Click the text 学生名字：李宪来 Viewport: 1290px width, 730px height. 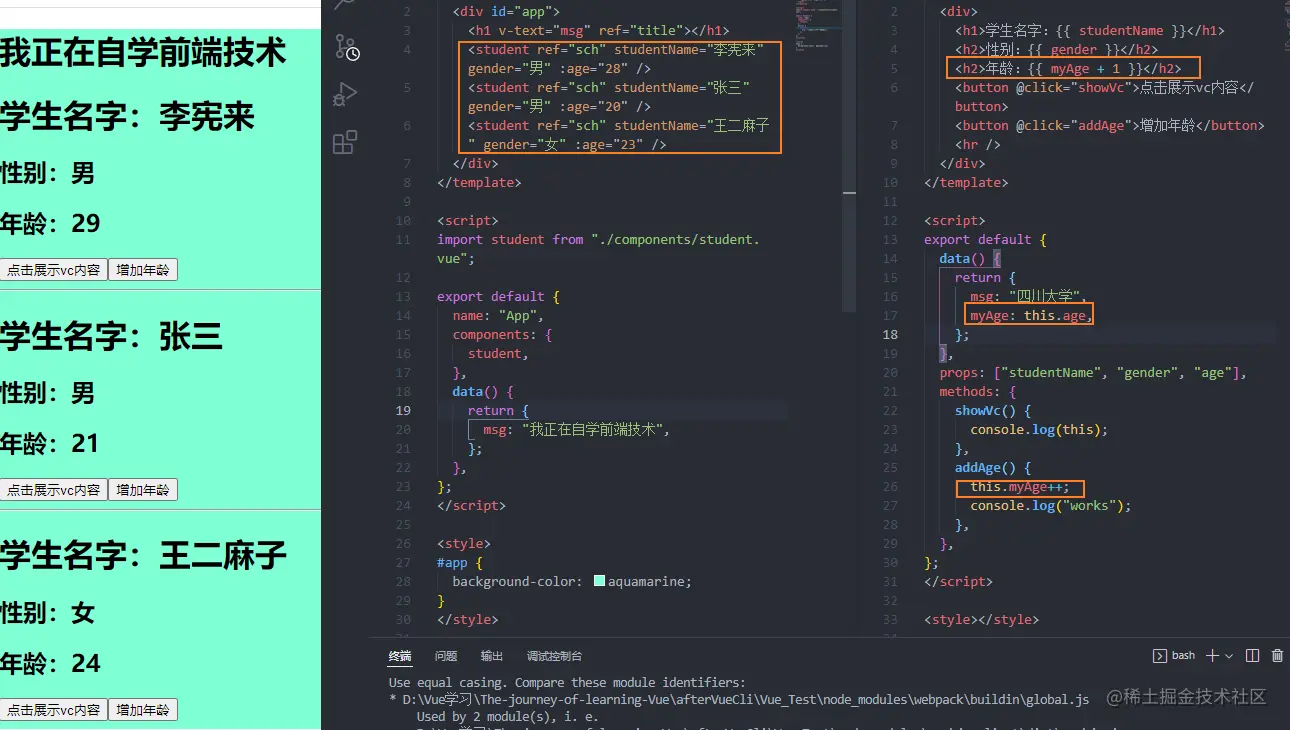(x=127, y=117)
